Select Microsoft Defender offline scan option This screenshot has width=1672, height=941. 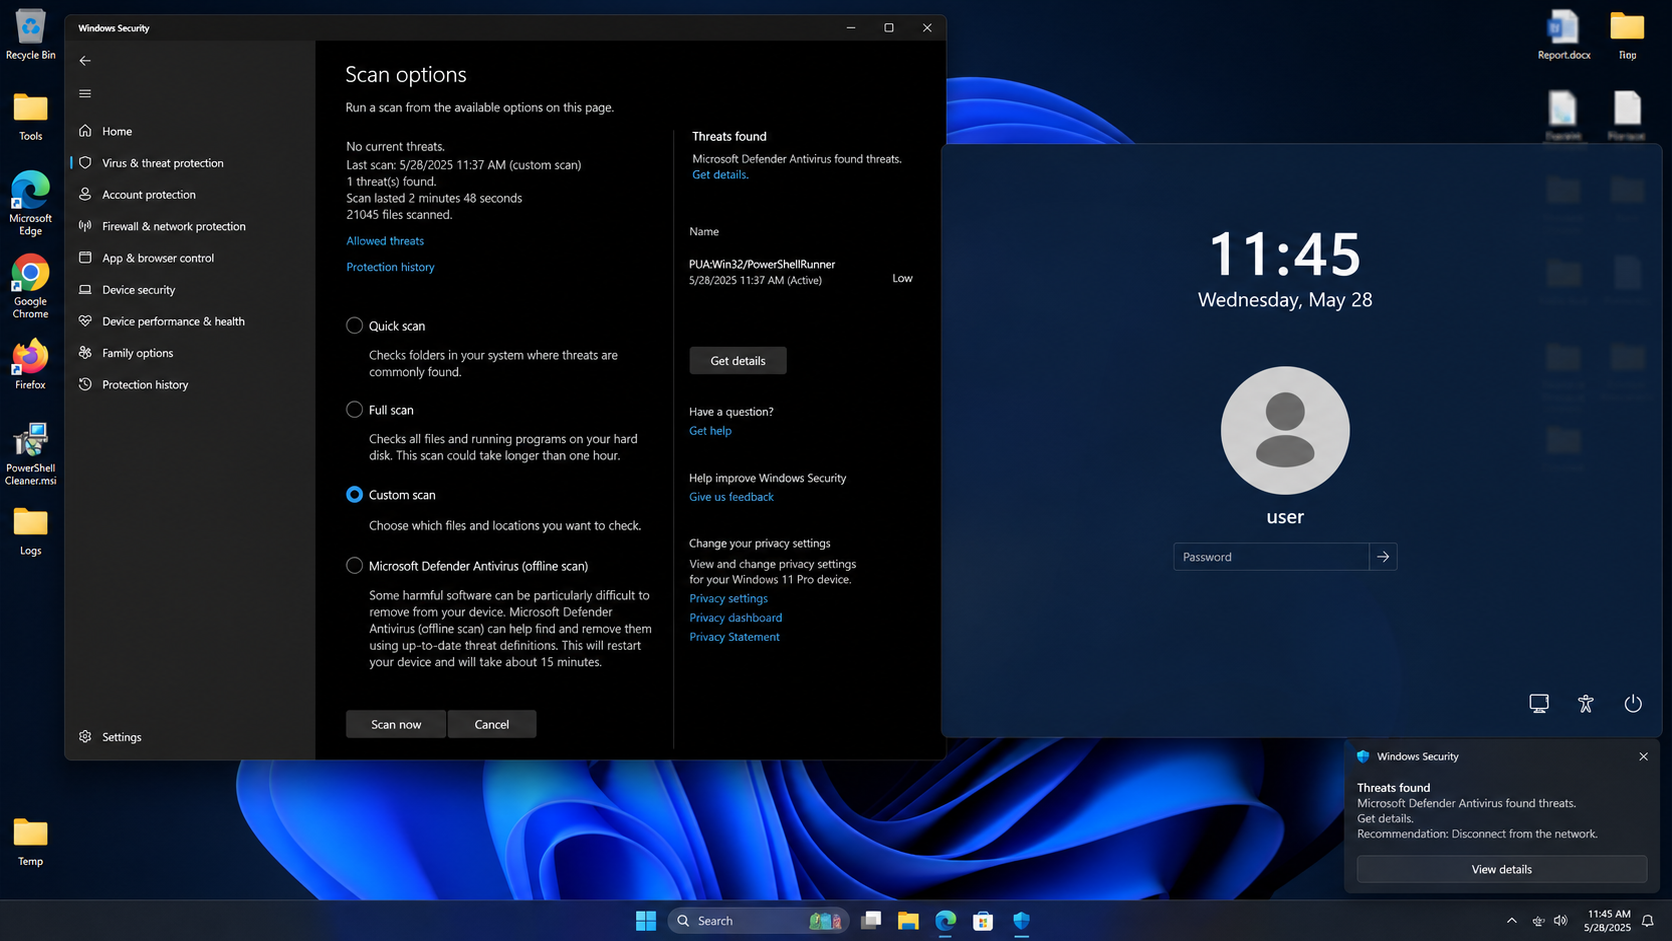pos(354,566)
